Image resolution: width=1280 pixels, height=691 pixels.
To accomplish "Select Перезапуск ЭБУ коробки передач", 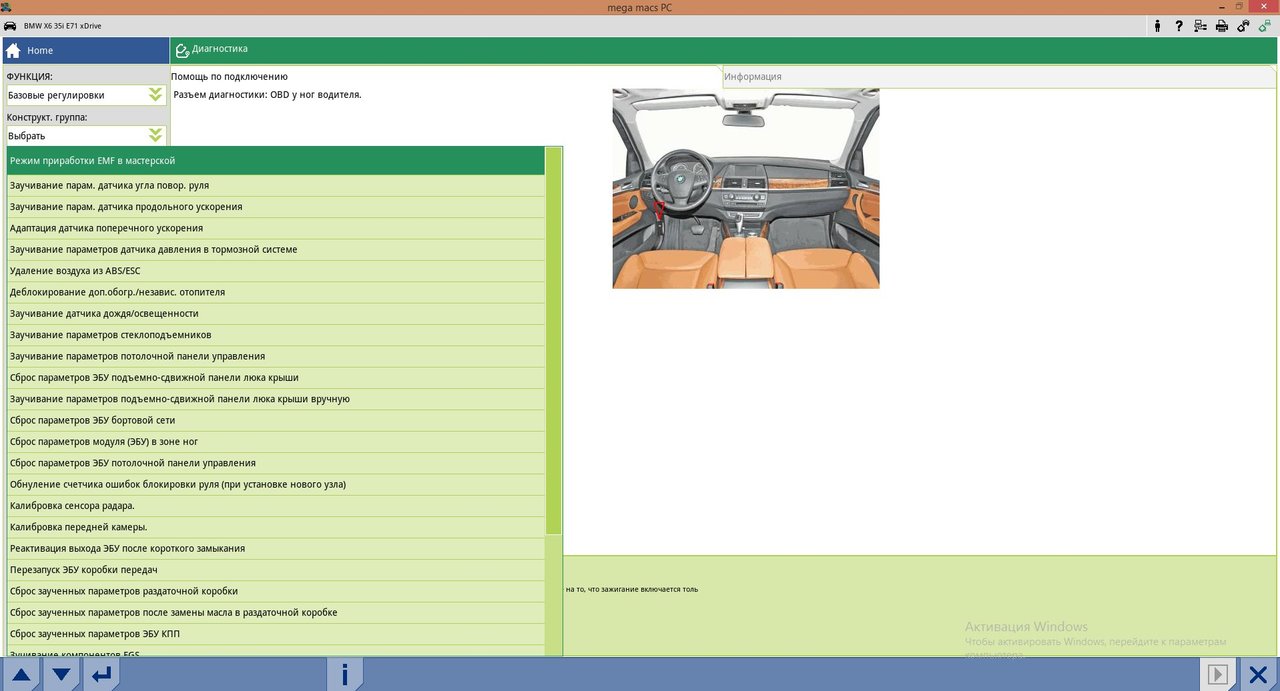I will click(x=276, y=570).
